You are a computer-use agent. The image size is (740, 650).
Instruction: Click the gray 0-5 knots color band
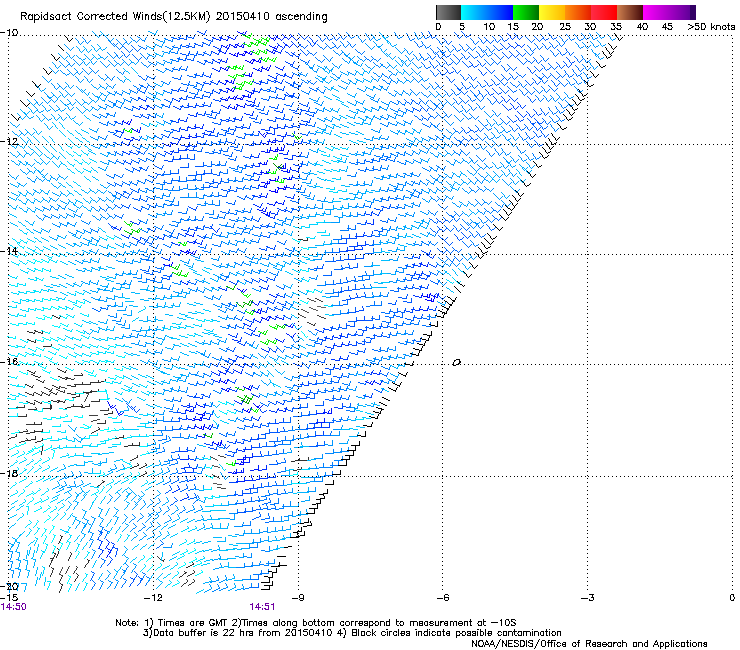[x=448, y=12]
